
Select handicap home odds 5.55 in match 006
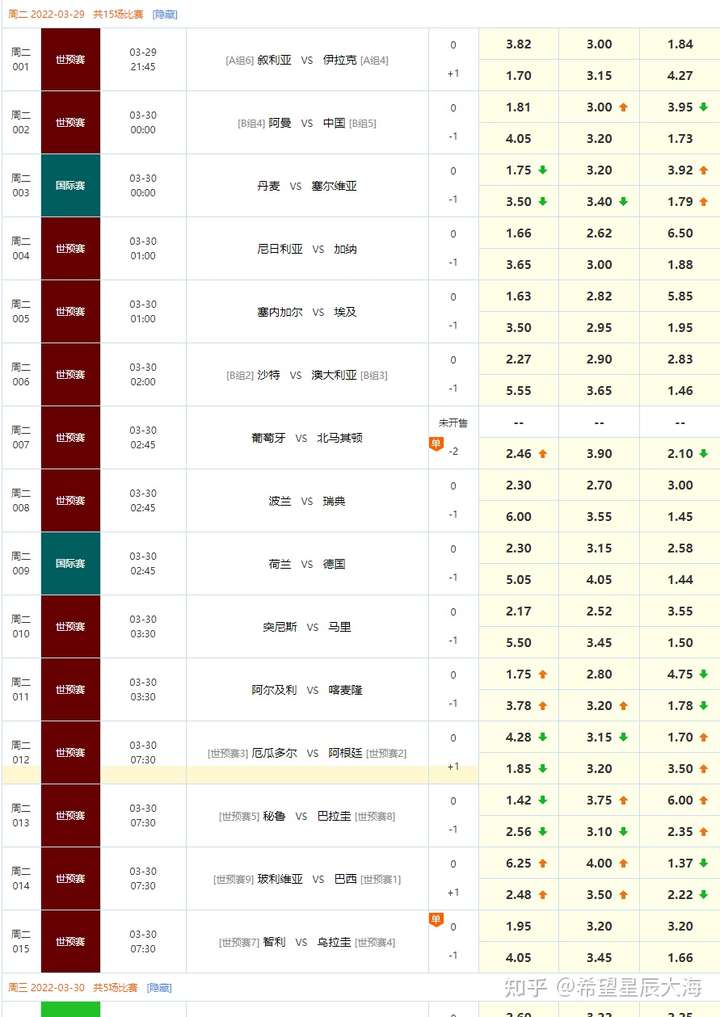coord(518,390)
